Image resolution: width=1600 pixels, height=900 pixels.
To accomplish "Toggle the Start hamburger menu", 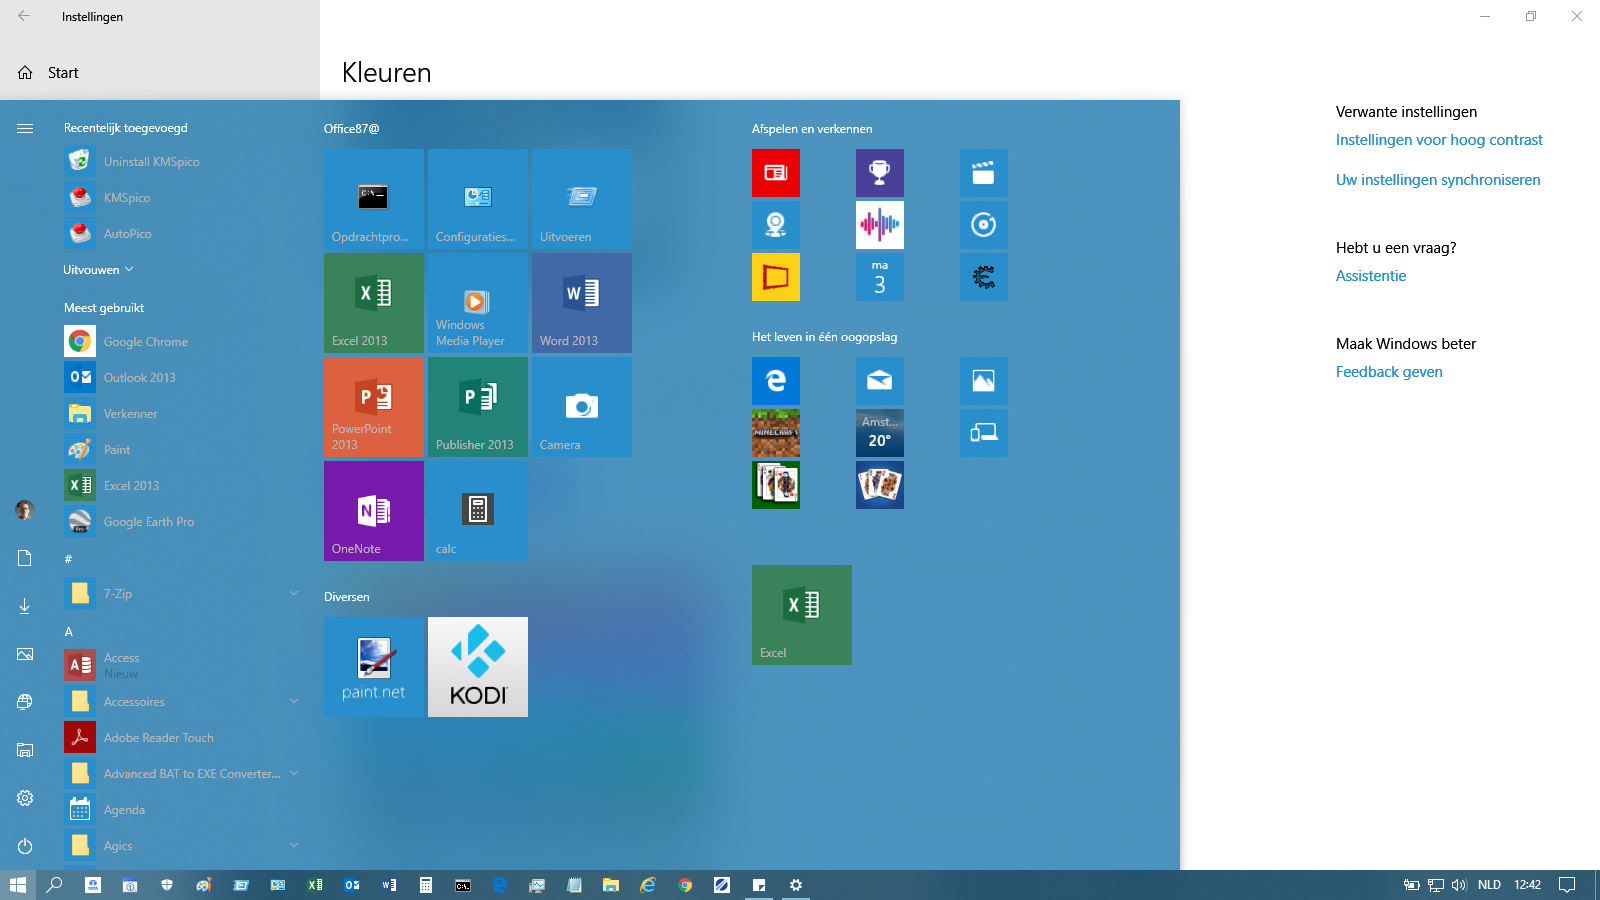I will (x=25, y=128).
